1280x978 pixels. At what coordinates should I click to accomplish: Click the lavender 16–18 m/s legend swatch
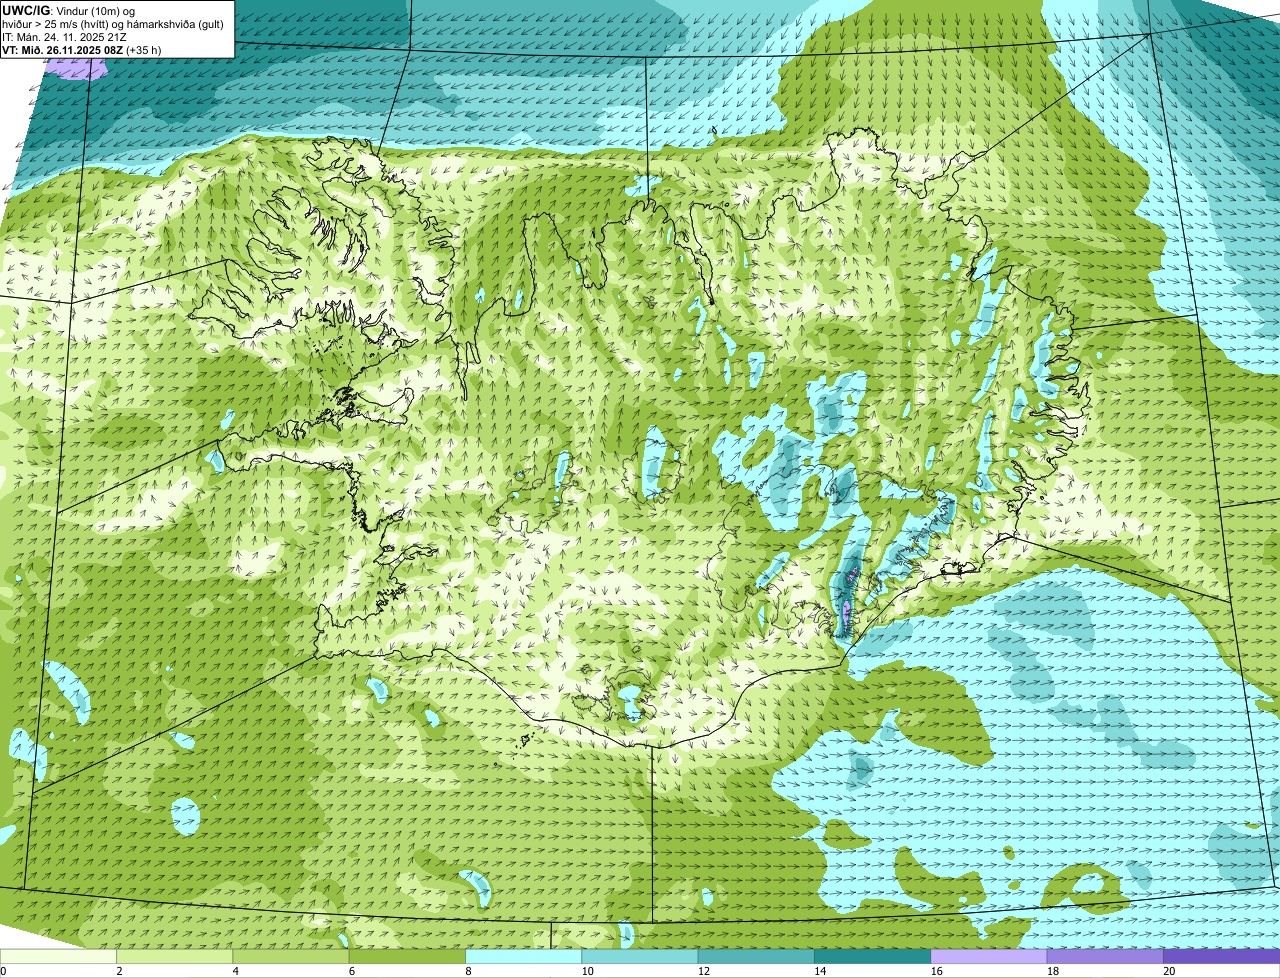tap(988, 956)
